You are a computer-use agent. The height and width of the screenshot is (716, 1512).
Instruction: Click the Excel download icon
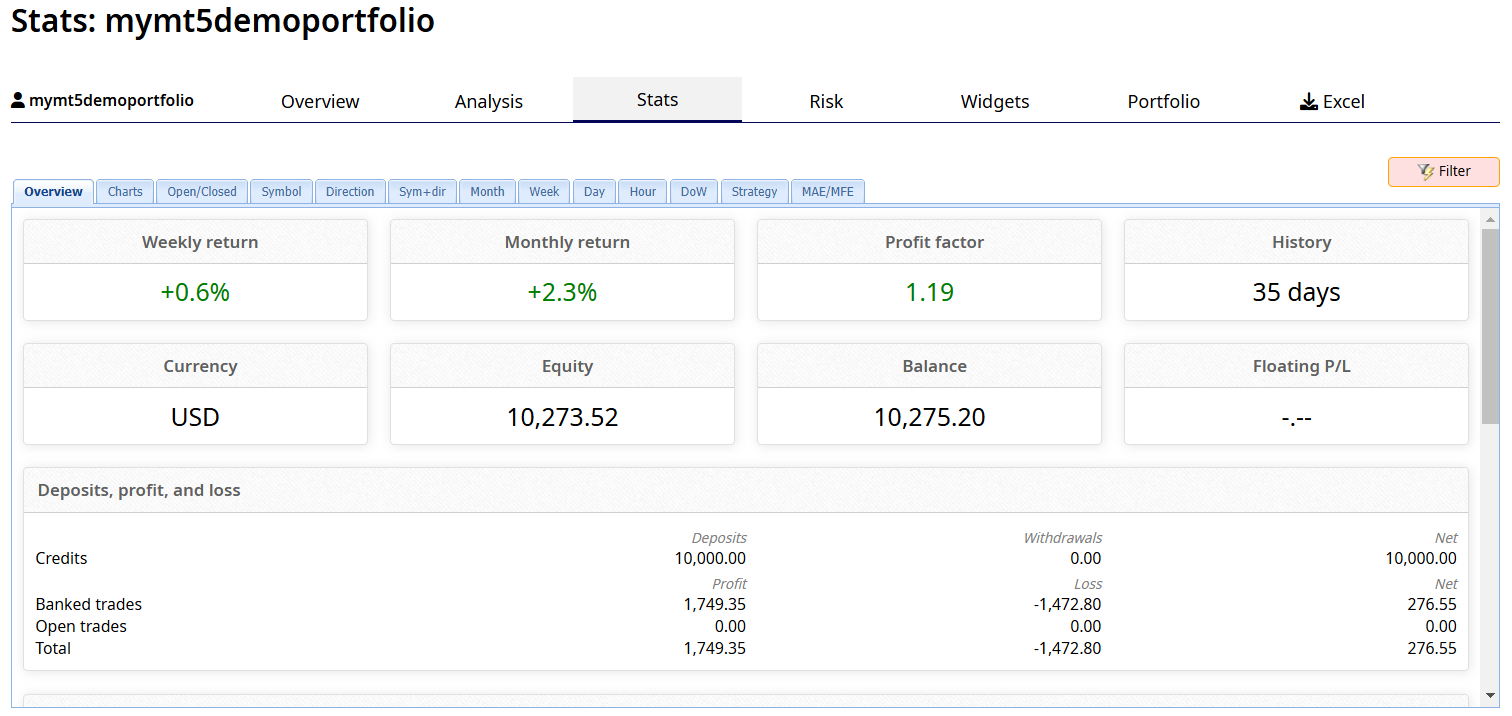pos(1309,101)
